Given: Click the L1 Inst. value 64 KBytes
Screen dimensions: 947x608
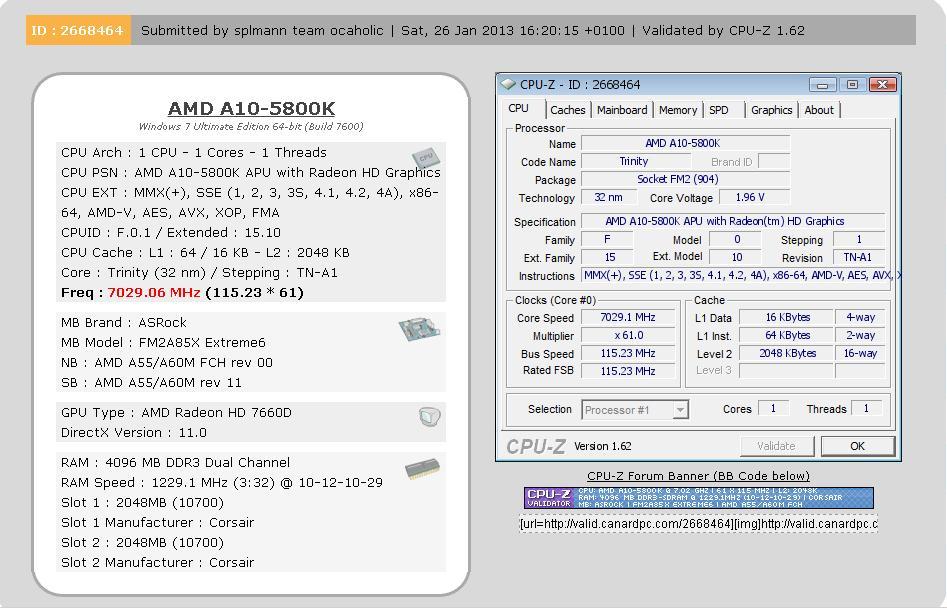Looking at the screenshot, I should [786, 336].
